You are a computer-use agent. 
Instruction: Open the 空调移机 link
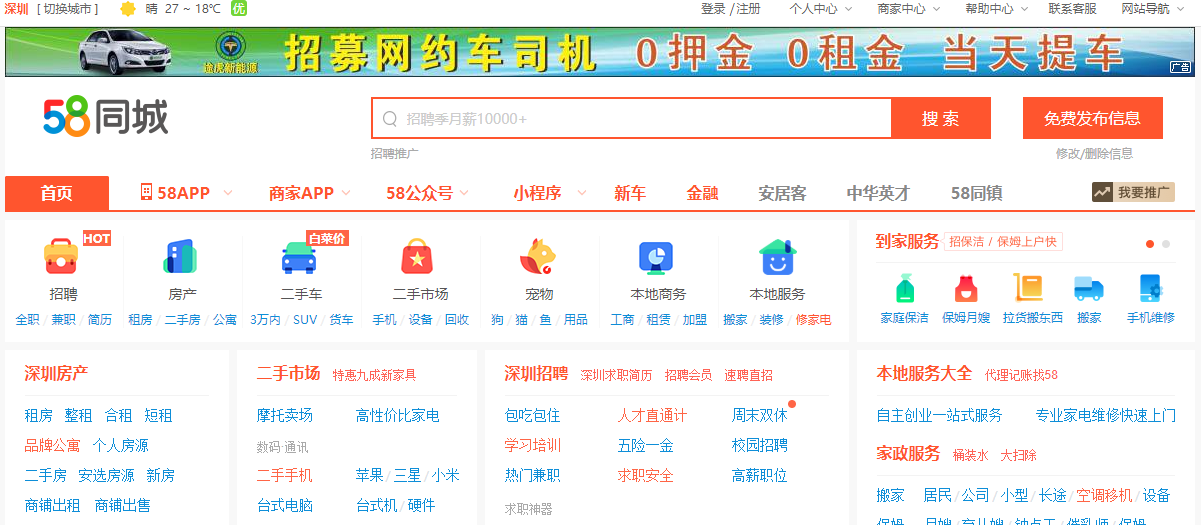(1104, 495)
